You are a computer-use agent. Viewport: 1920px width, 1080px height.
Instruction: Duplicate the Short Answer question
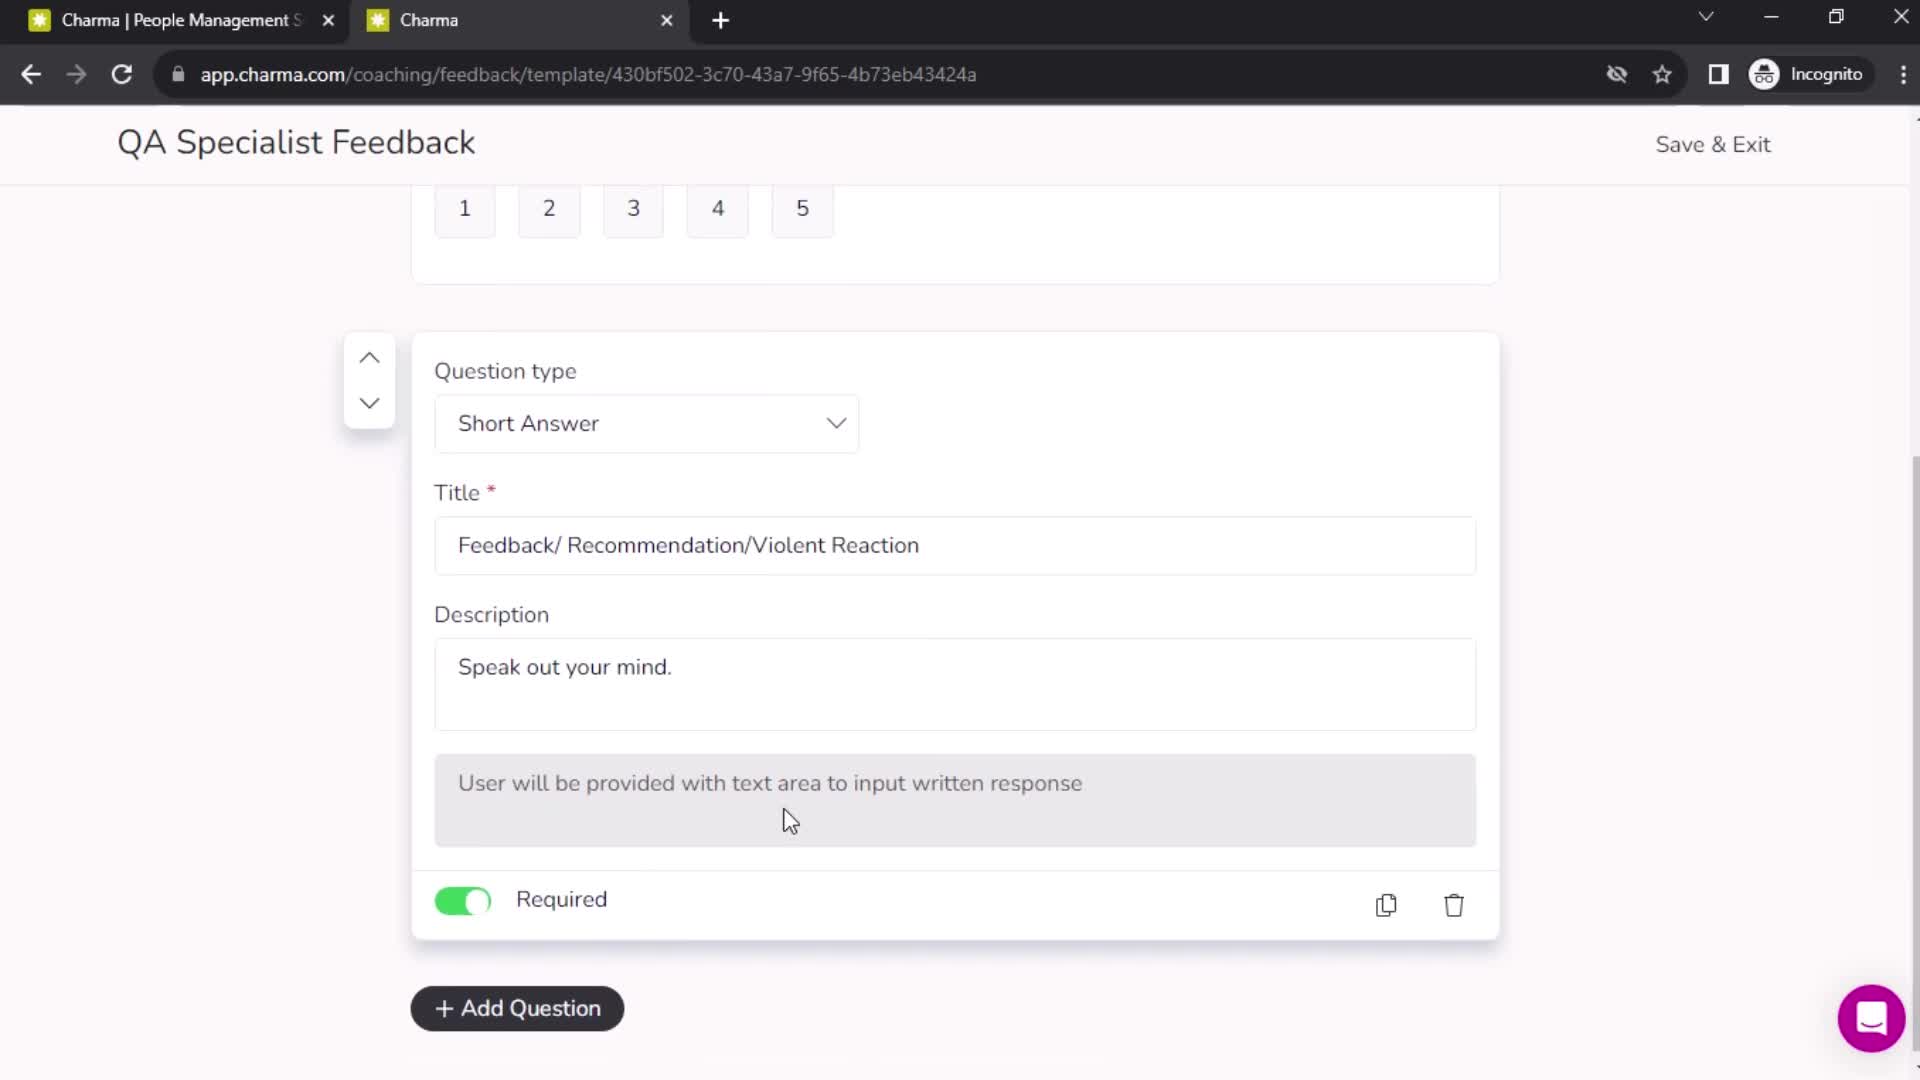pyautogui.click(x=1386, y=905)
